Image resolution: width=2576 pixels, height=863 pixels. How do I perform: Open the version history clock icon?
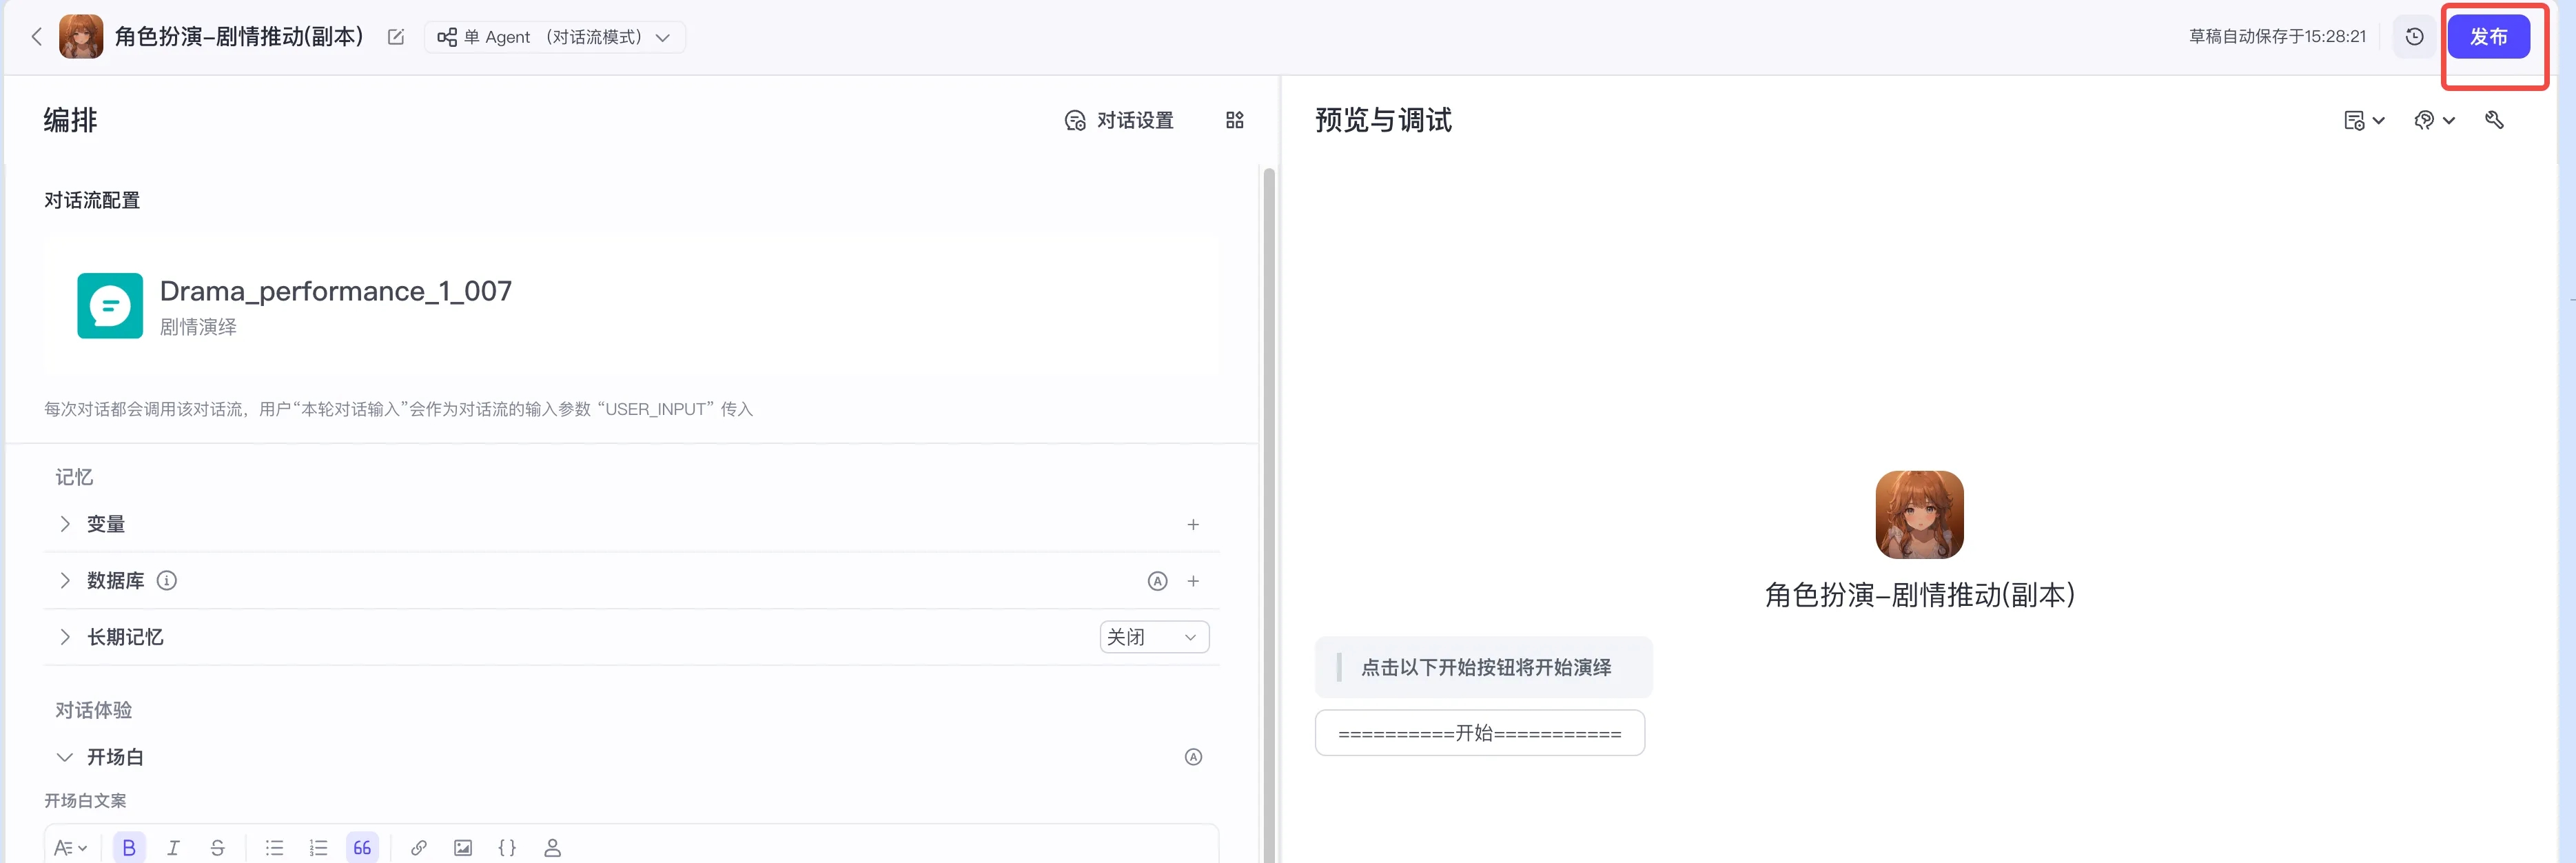(2414, 37)
